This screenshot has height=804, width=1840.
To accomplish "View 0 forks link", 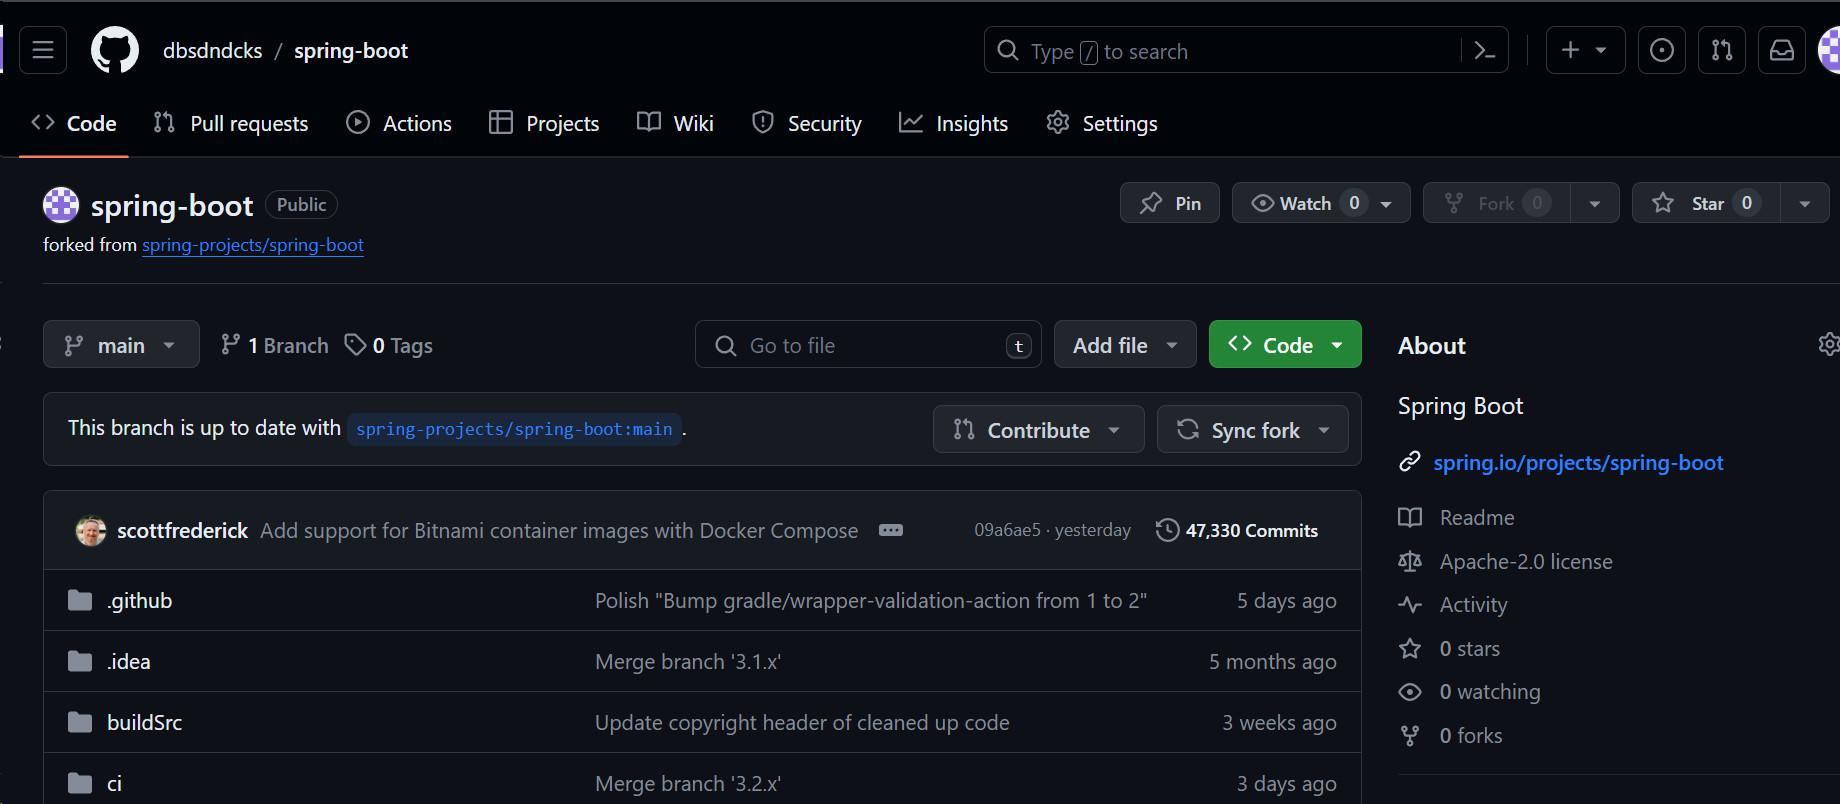I will (1471, 735).
